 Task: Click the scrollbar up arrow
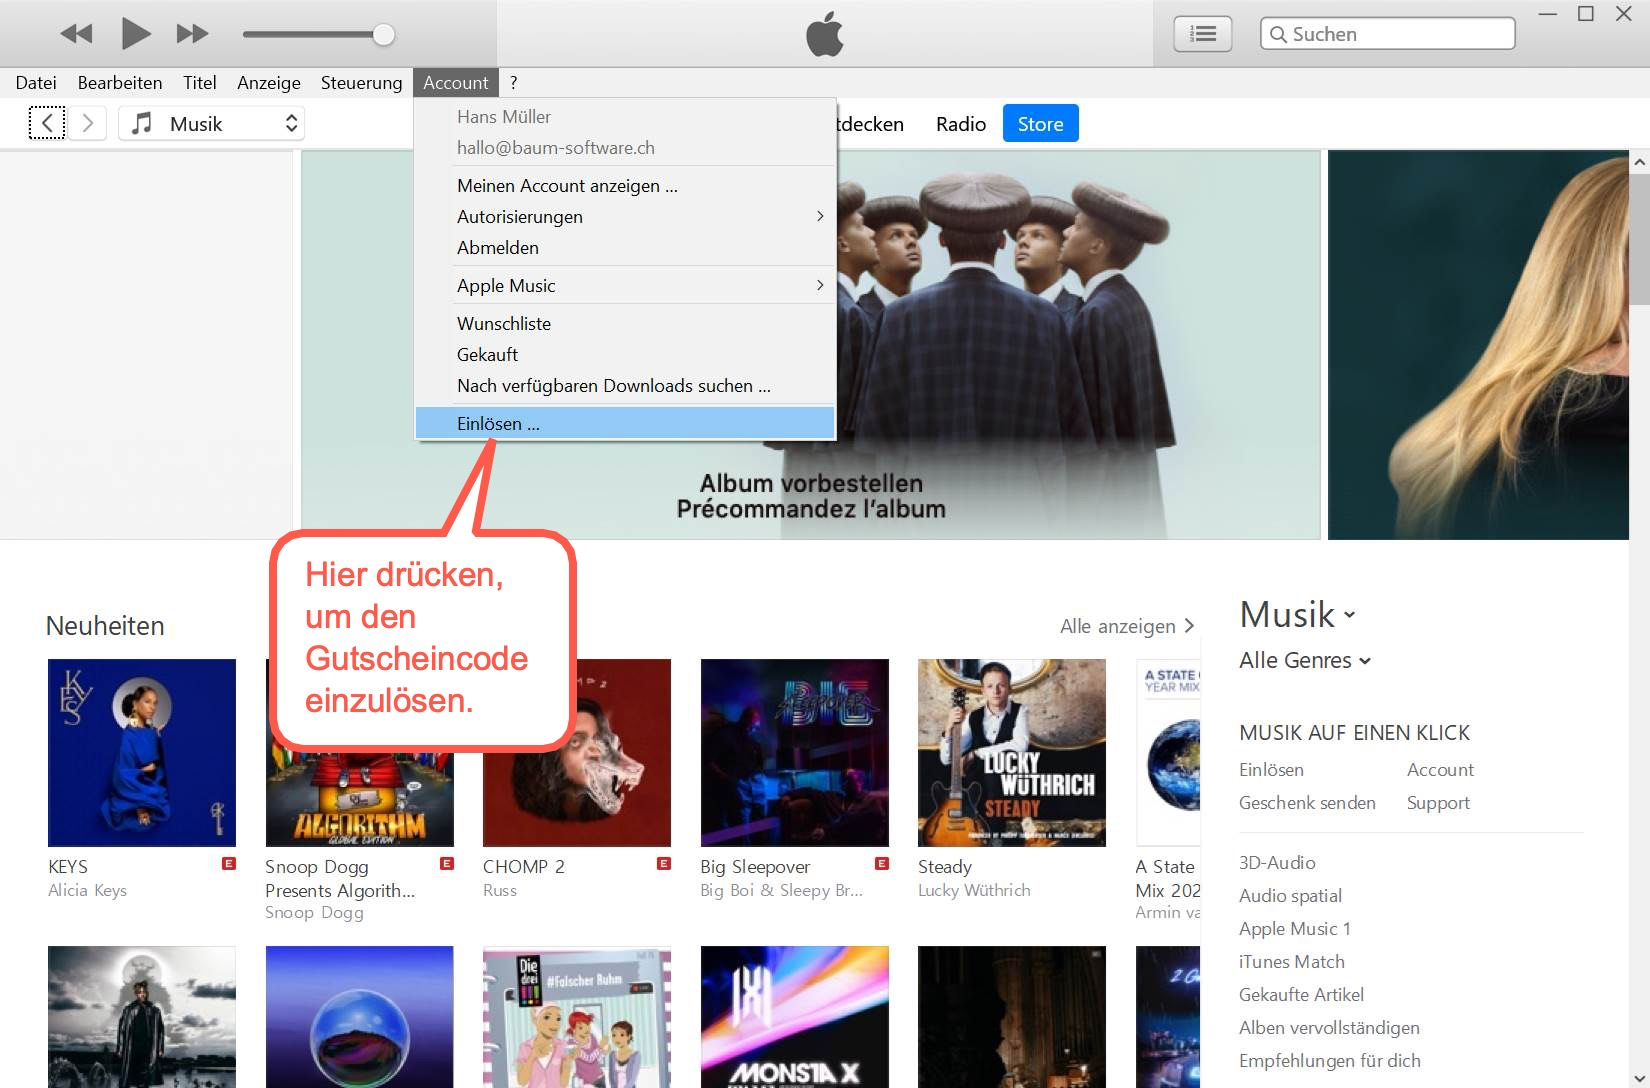coord(1639,161)
